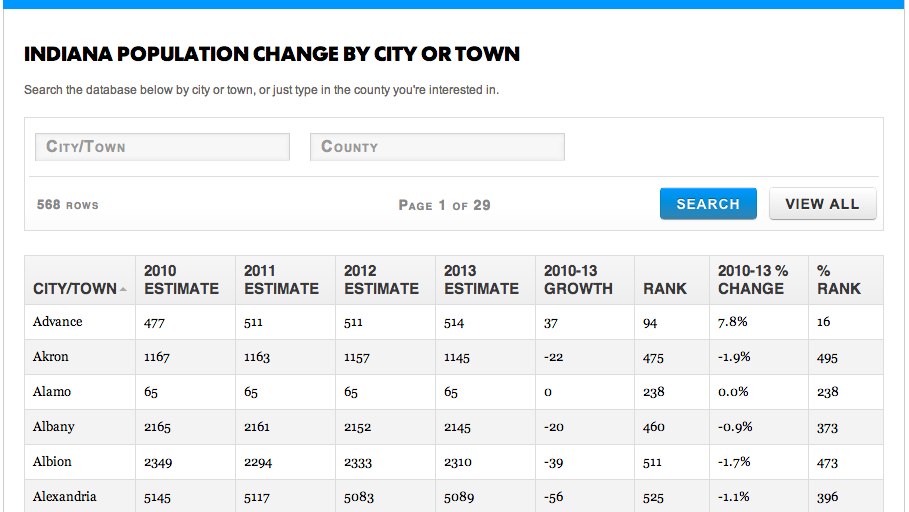909x512 pixels.
Task: Sort by % Rank column header
Action: click(x=846, y=280)
